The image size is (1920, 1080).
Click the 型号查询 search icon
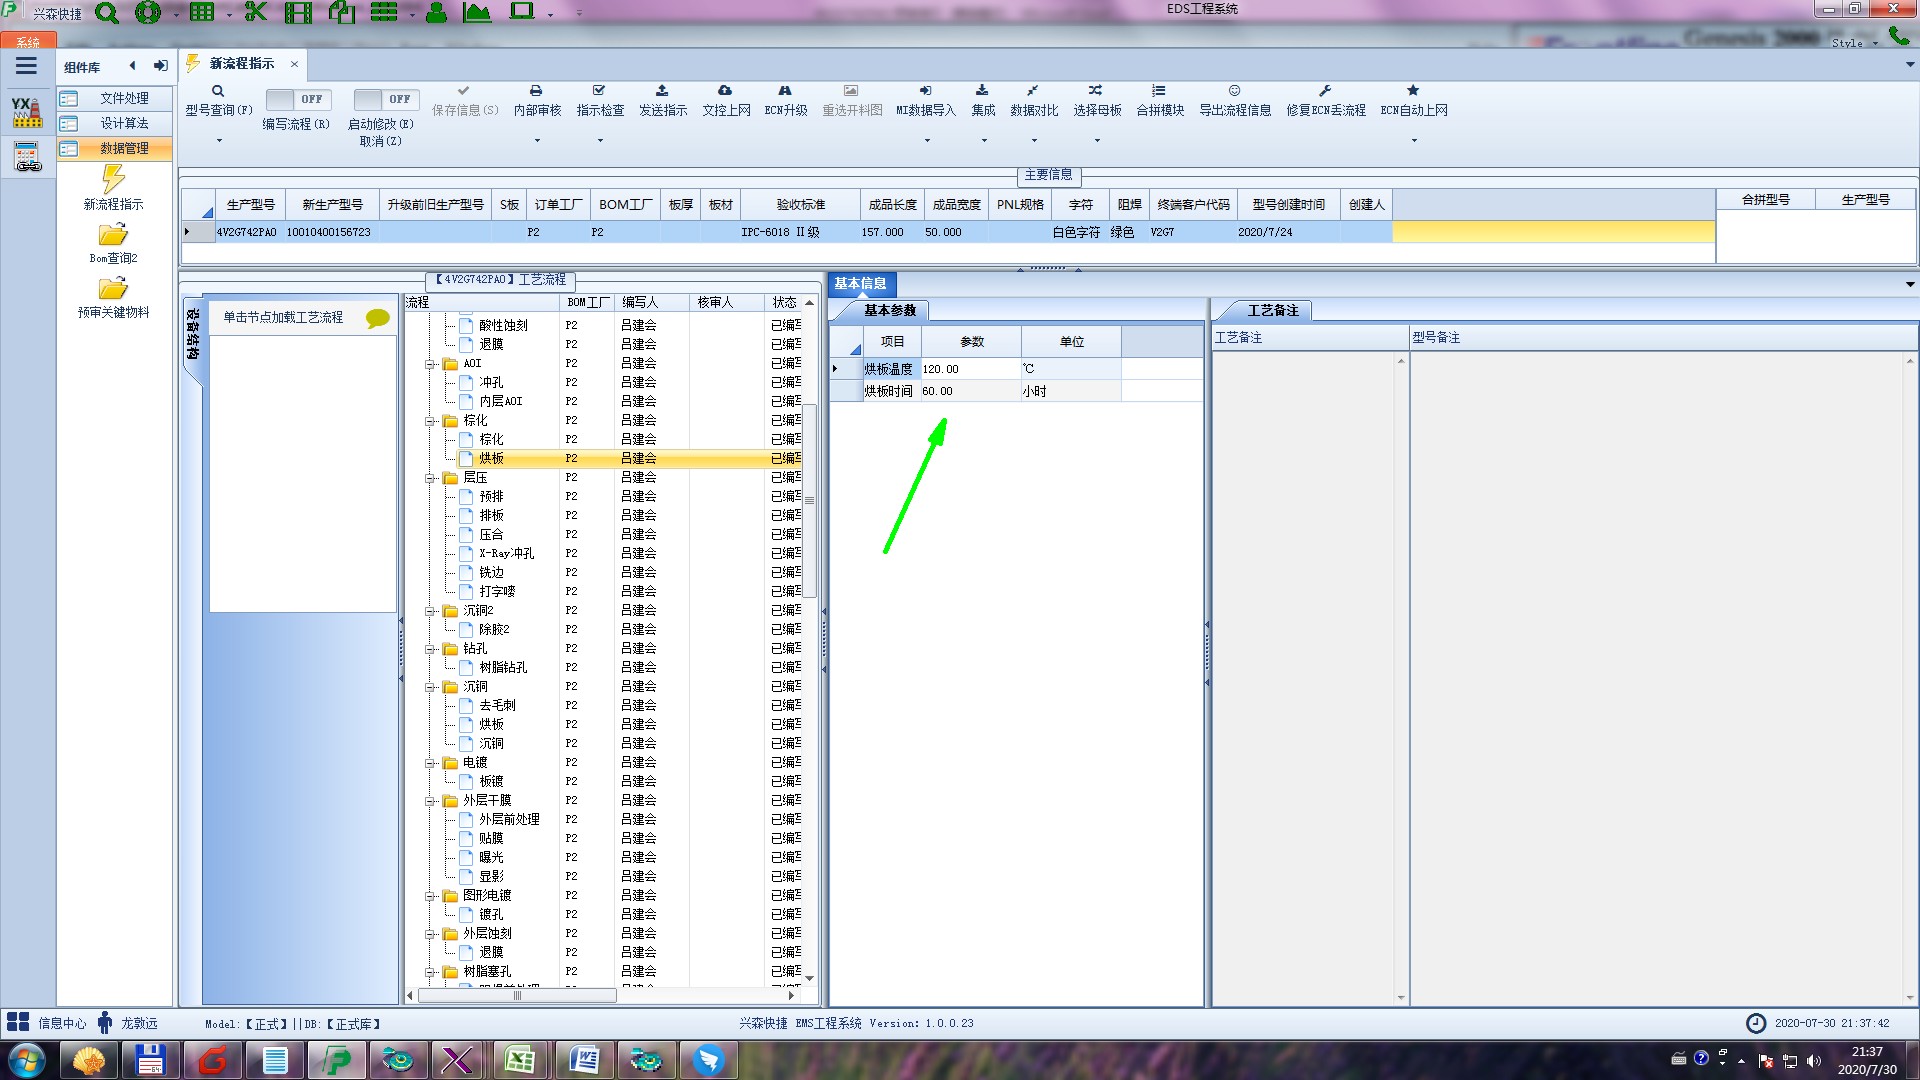218,91
